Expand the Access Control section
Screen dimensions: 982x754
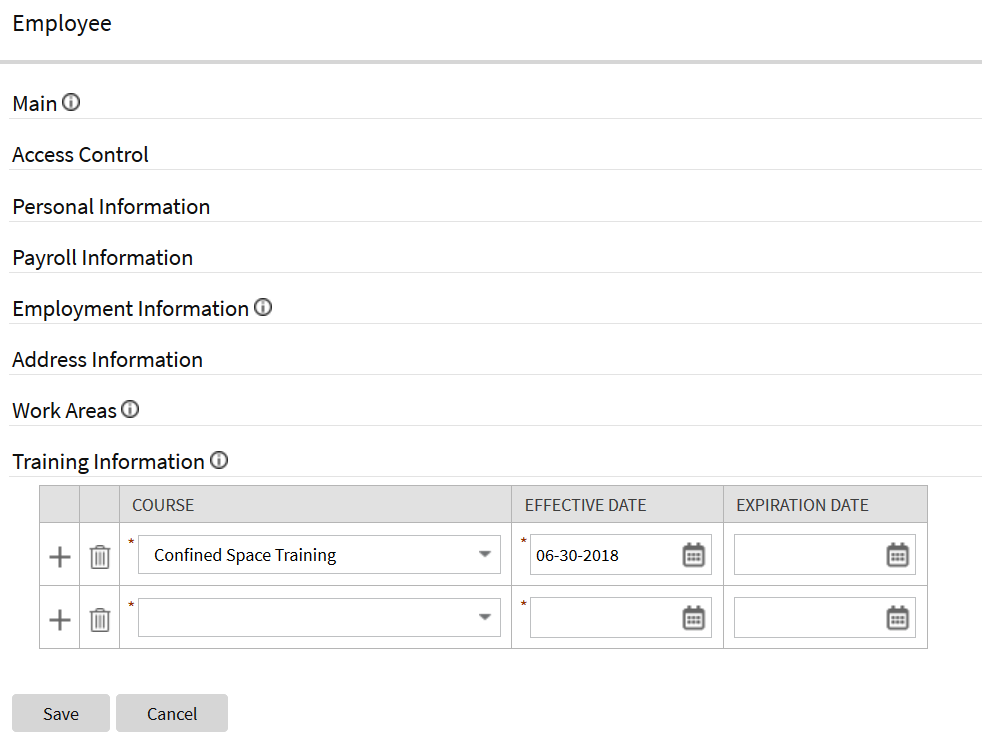(x=80, y=154)
